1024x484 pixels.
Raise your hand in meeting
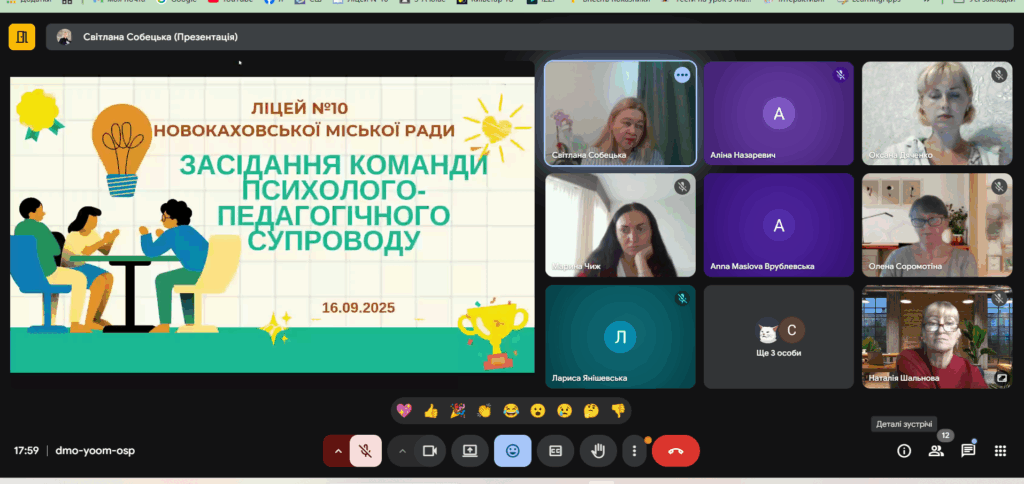[x=598, y=451]
